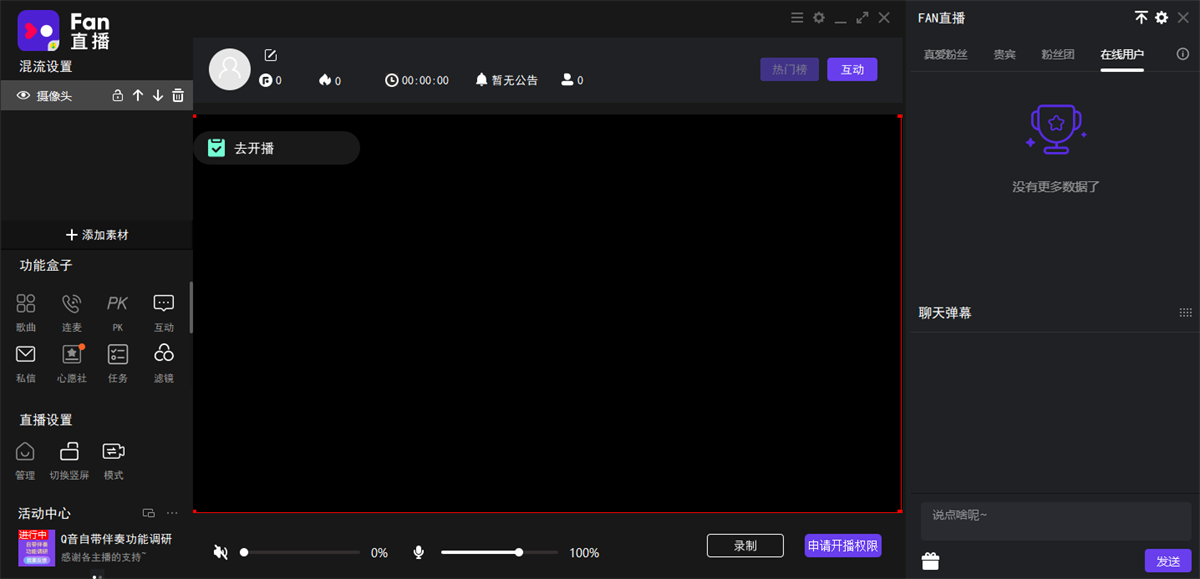This screenshot has height=579, width=1200.
Task: Open the 歌曲 song tool
Action: 26,311
